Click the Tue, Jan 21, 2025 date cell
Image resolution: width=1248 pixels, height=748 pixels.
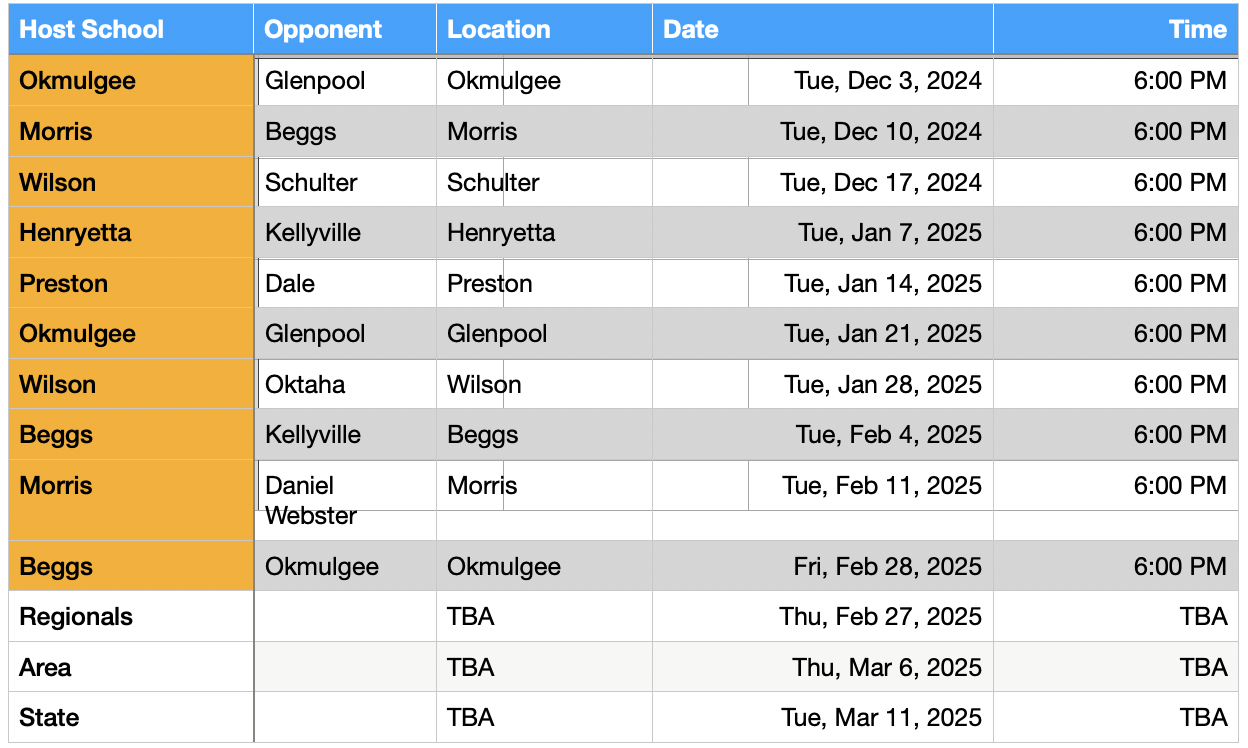pyautogui.click(x=823, y=333)
